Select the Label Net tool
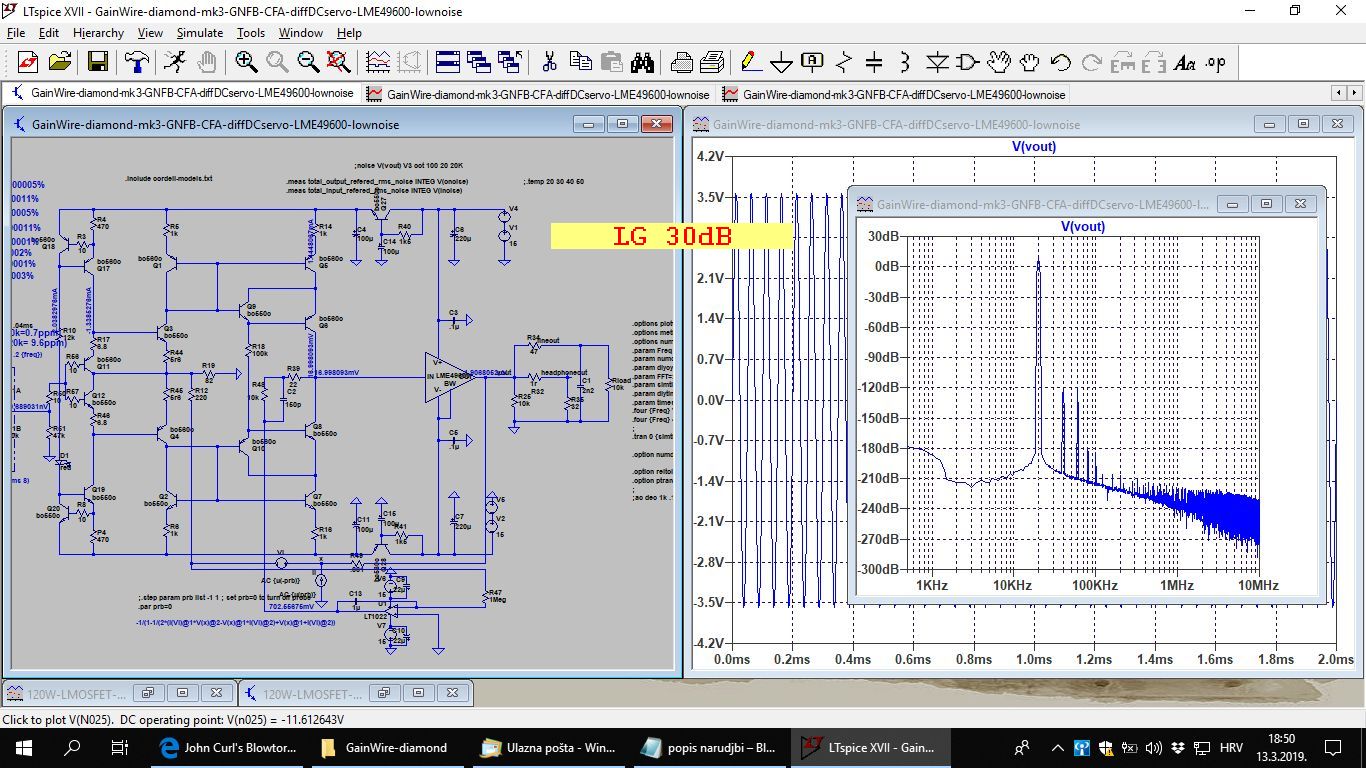The image size is (1366, 768). click(812, 62)
